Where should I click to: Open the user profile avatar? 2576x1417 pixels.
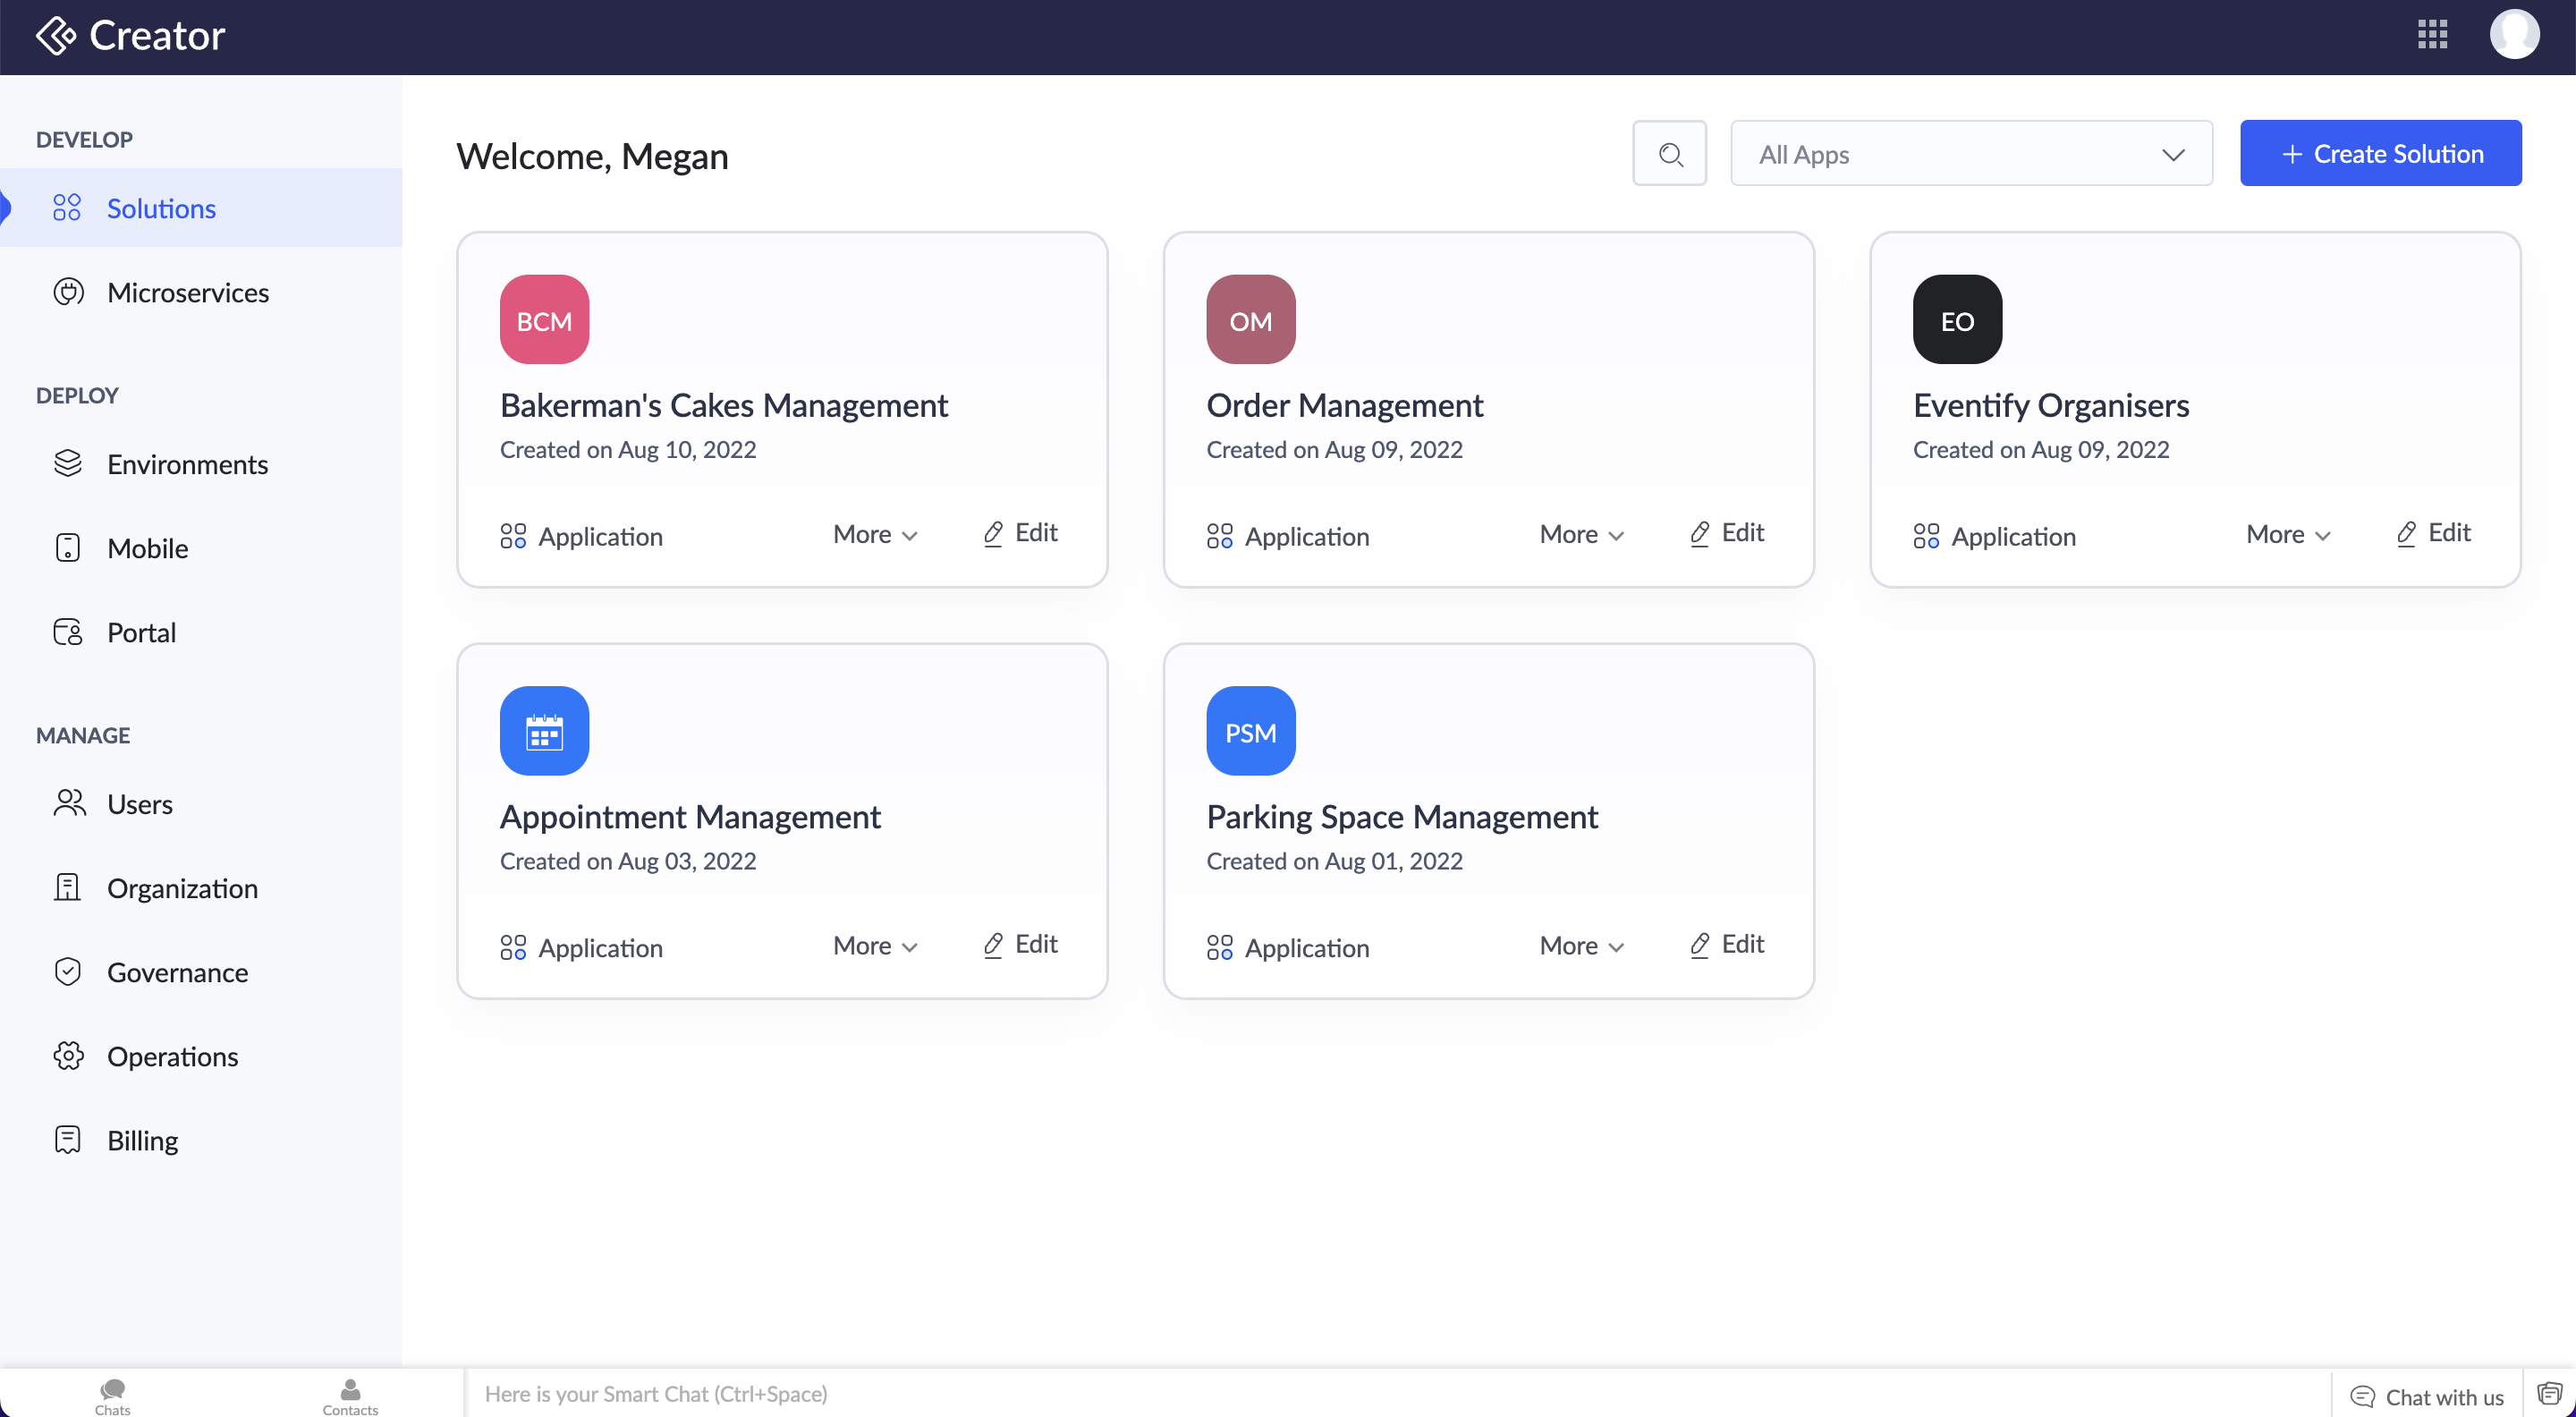2514,34
